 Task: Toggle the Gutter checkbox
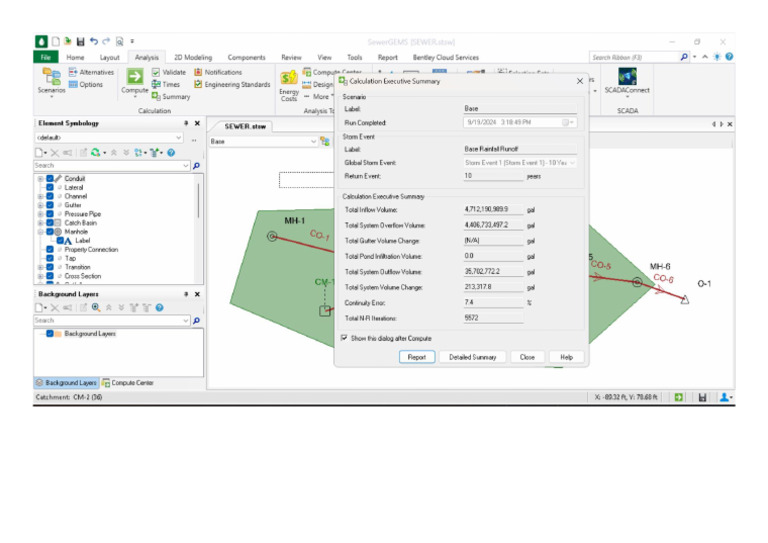click(50, 205)
